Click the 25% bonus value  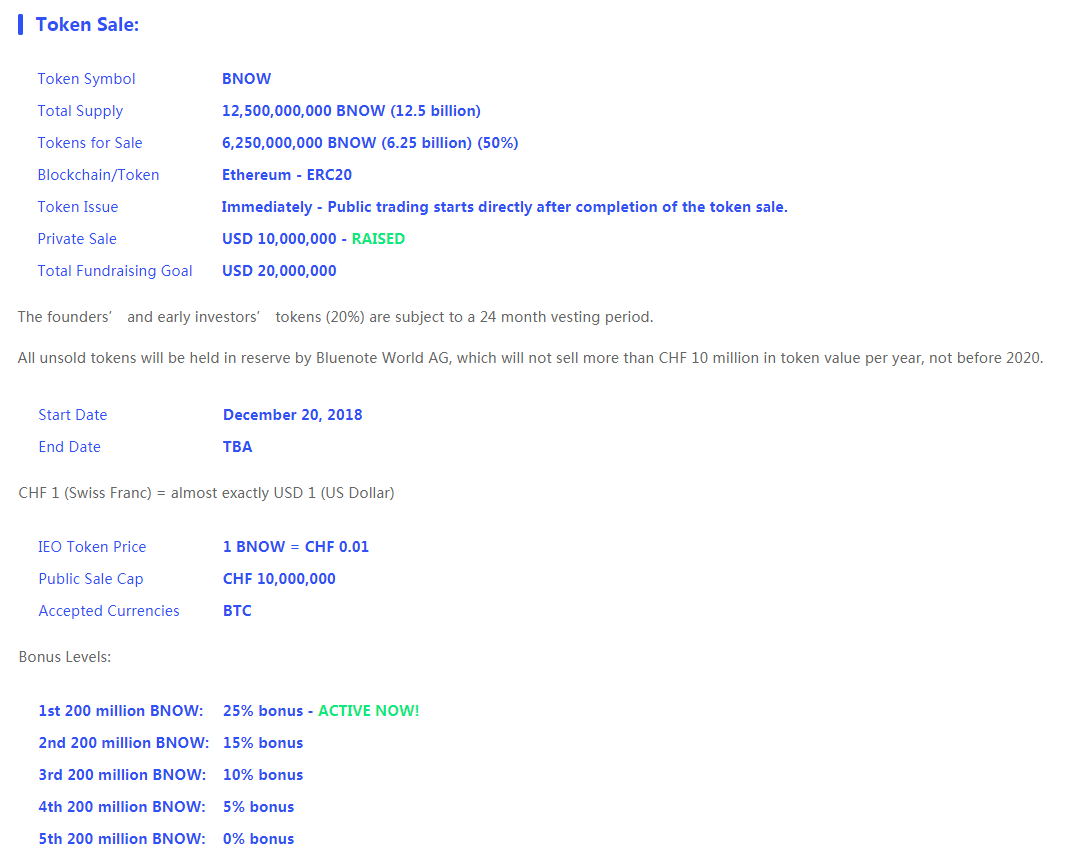pyautogui.click(x=263, y=711)
